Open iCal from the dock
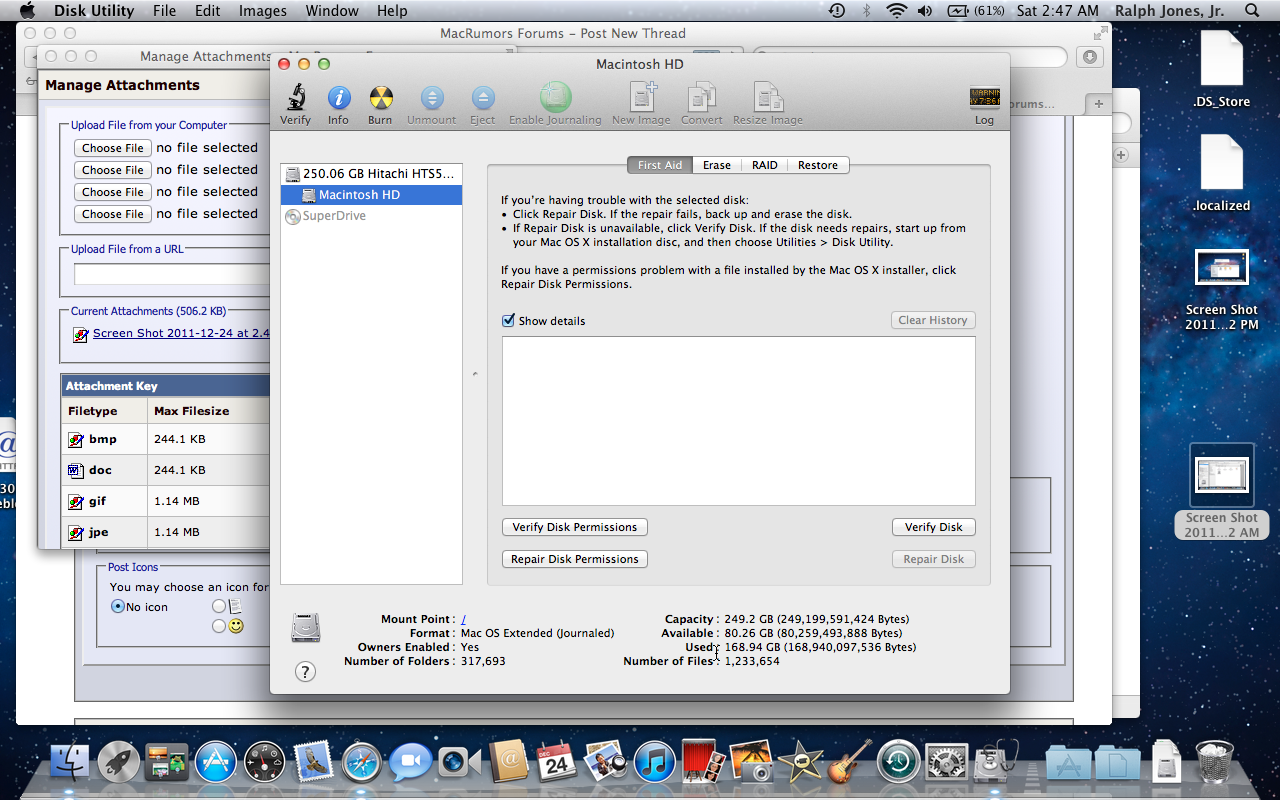The height and width of the screenshot is (800, 1280). (x=556, y=762)
